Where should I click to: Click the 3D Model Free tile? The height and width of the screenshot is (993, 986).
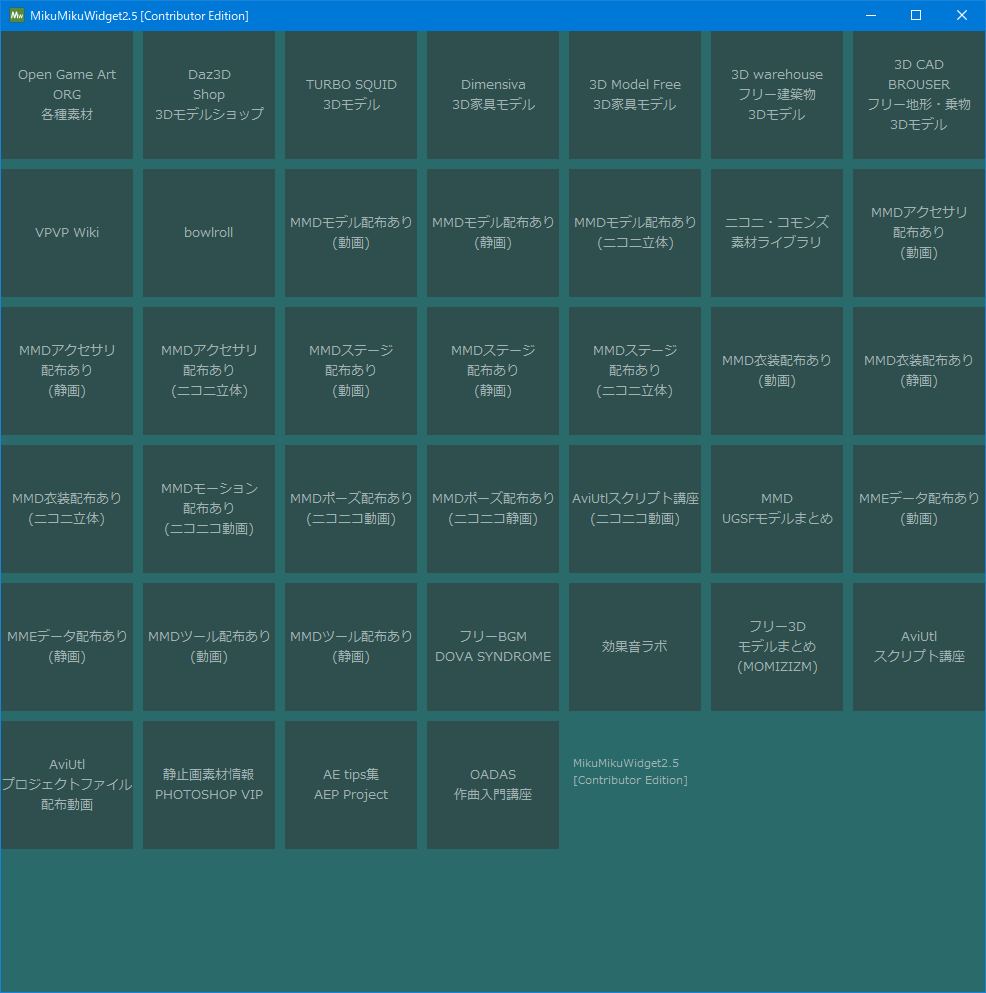coord(635,95)
